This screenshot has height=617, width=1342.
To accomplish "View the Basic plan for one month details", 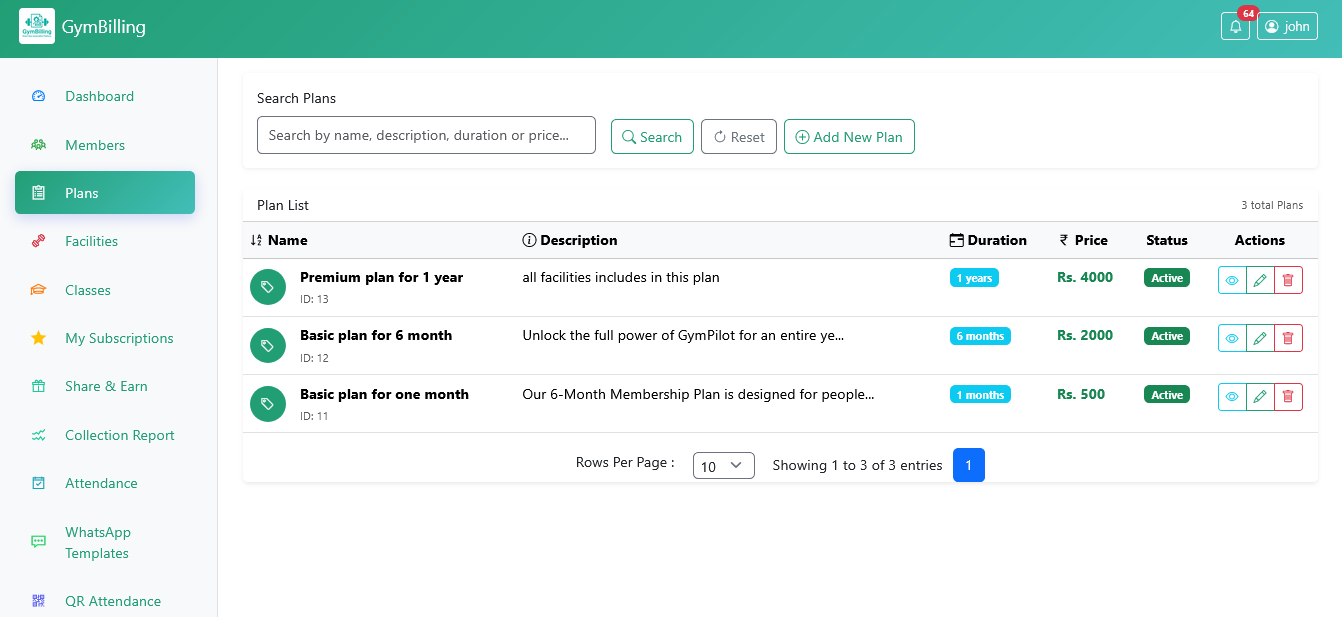I will pyautogui.click(x=1232, y=397).
